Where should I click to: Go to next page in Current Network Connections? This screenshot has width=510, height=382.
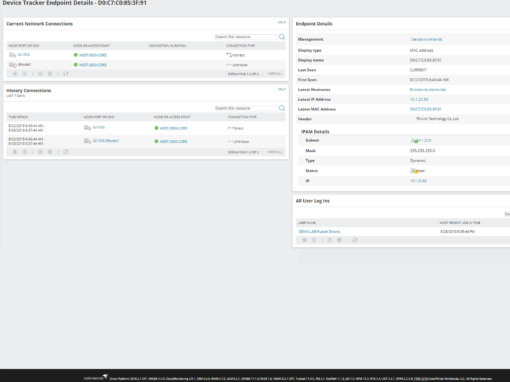click(x=40, y=74)
